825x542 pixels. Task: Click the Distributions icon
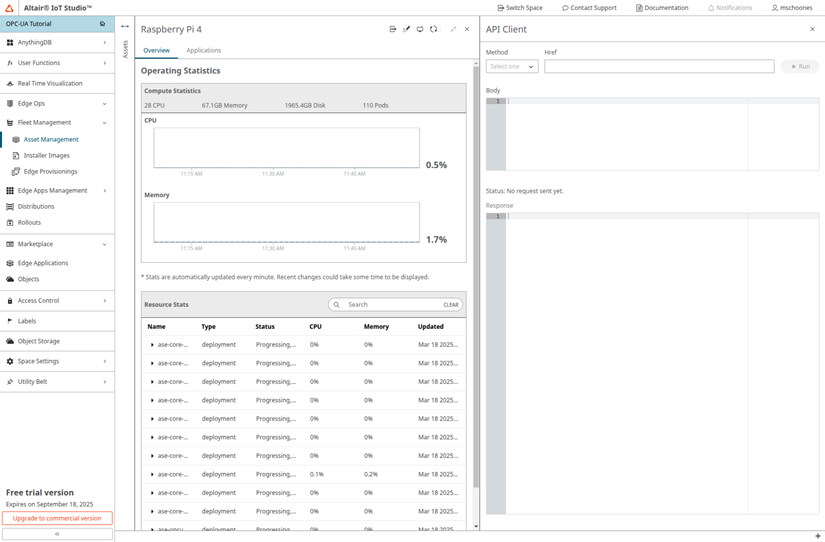(10, 207)
